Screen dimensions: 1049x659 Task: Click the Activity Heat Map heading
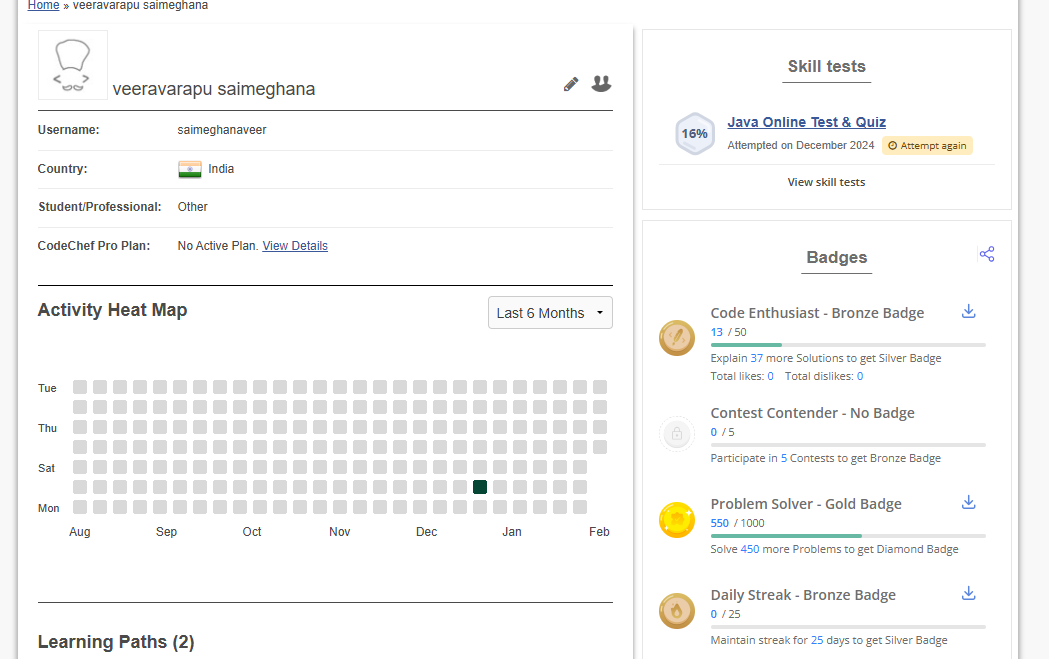[x=112, y=310]
